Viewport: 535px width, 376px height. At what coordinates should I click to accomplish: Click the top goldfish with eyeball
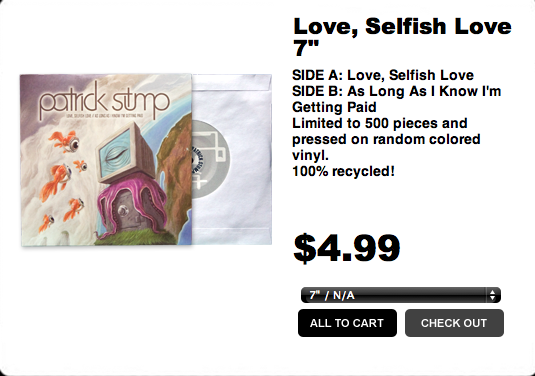(x=65, y=141)
